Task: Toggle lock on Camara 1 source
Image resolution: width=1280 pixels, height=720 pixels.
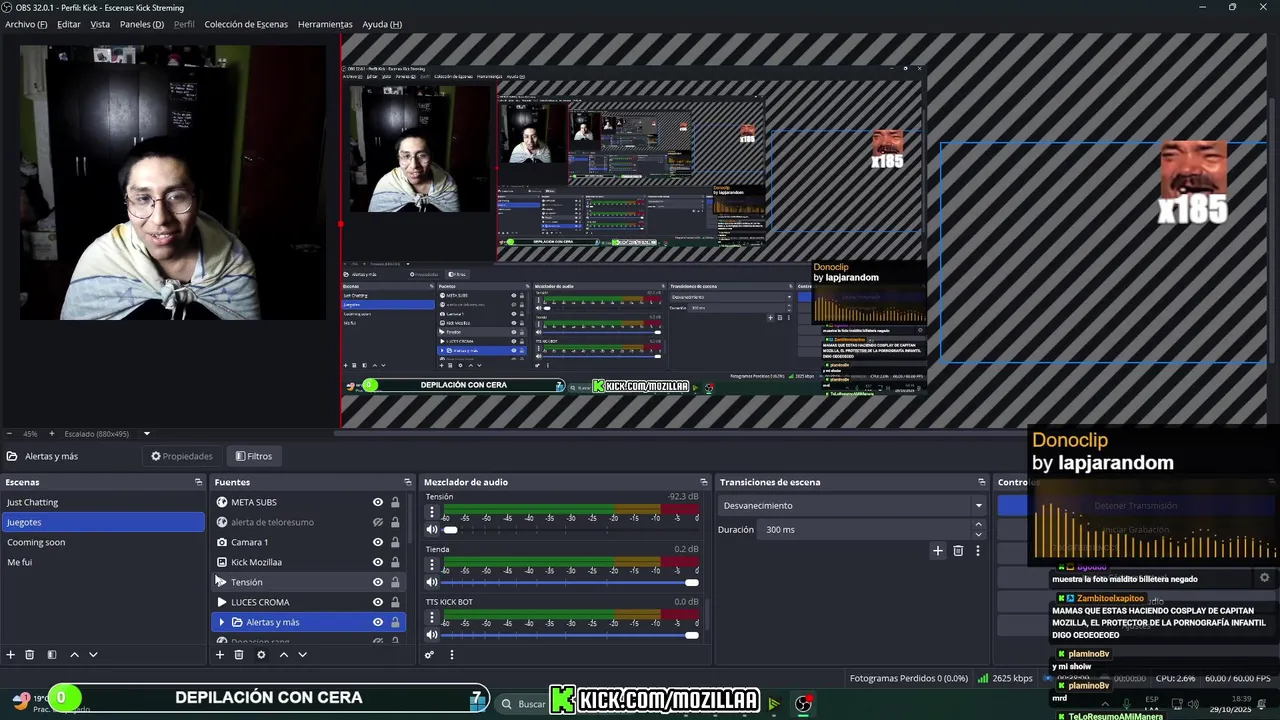Action: point(395,542)
